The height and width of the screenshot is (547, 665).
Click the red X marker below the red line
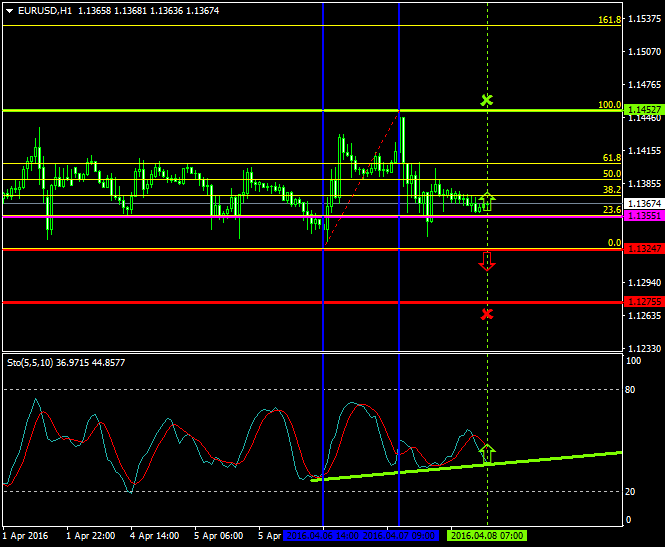(x=487, y=314)
